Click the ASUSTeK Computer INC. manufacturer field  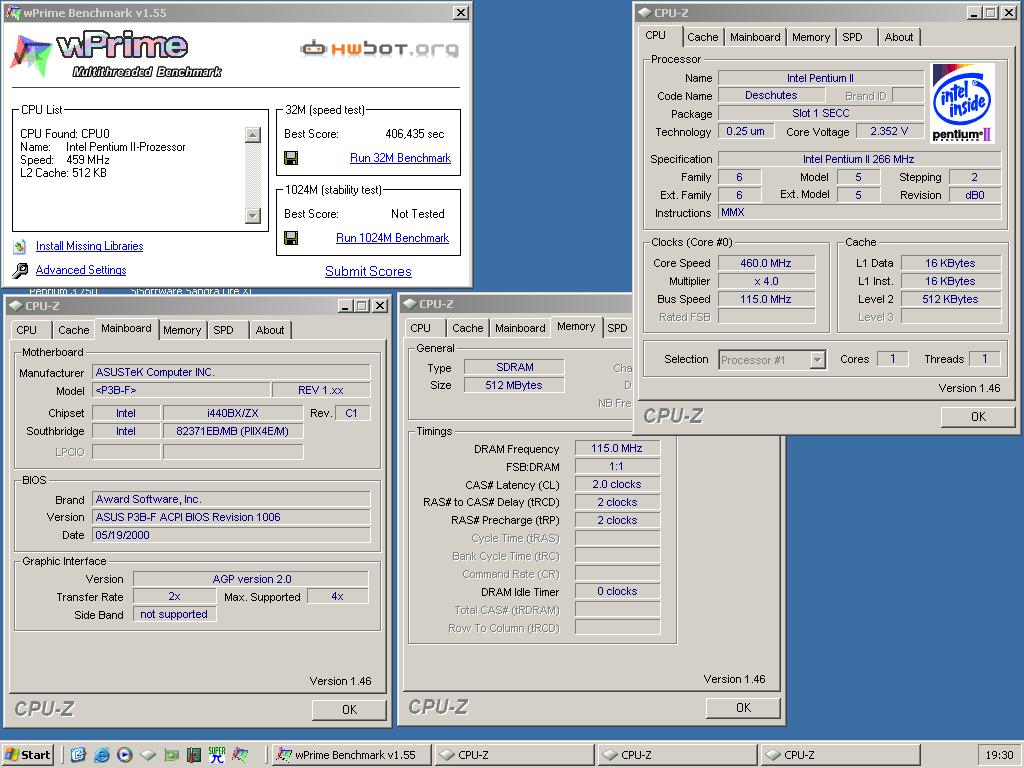[231, 372]
